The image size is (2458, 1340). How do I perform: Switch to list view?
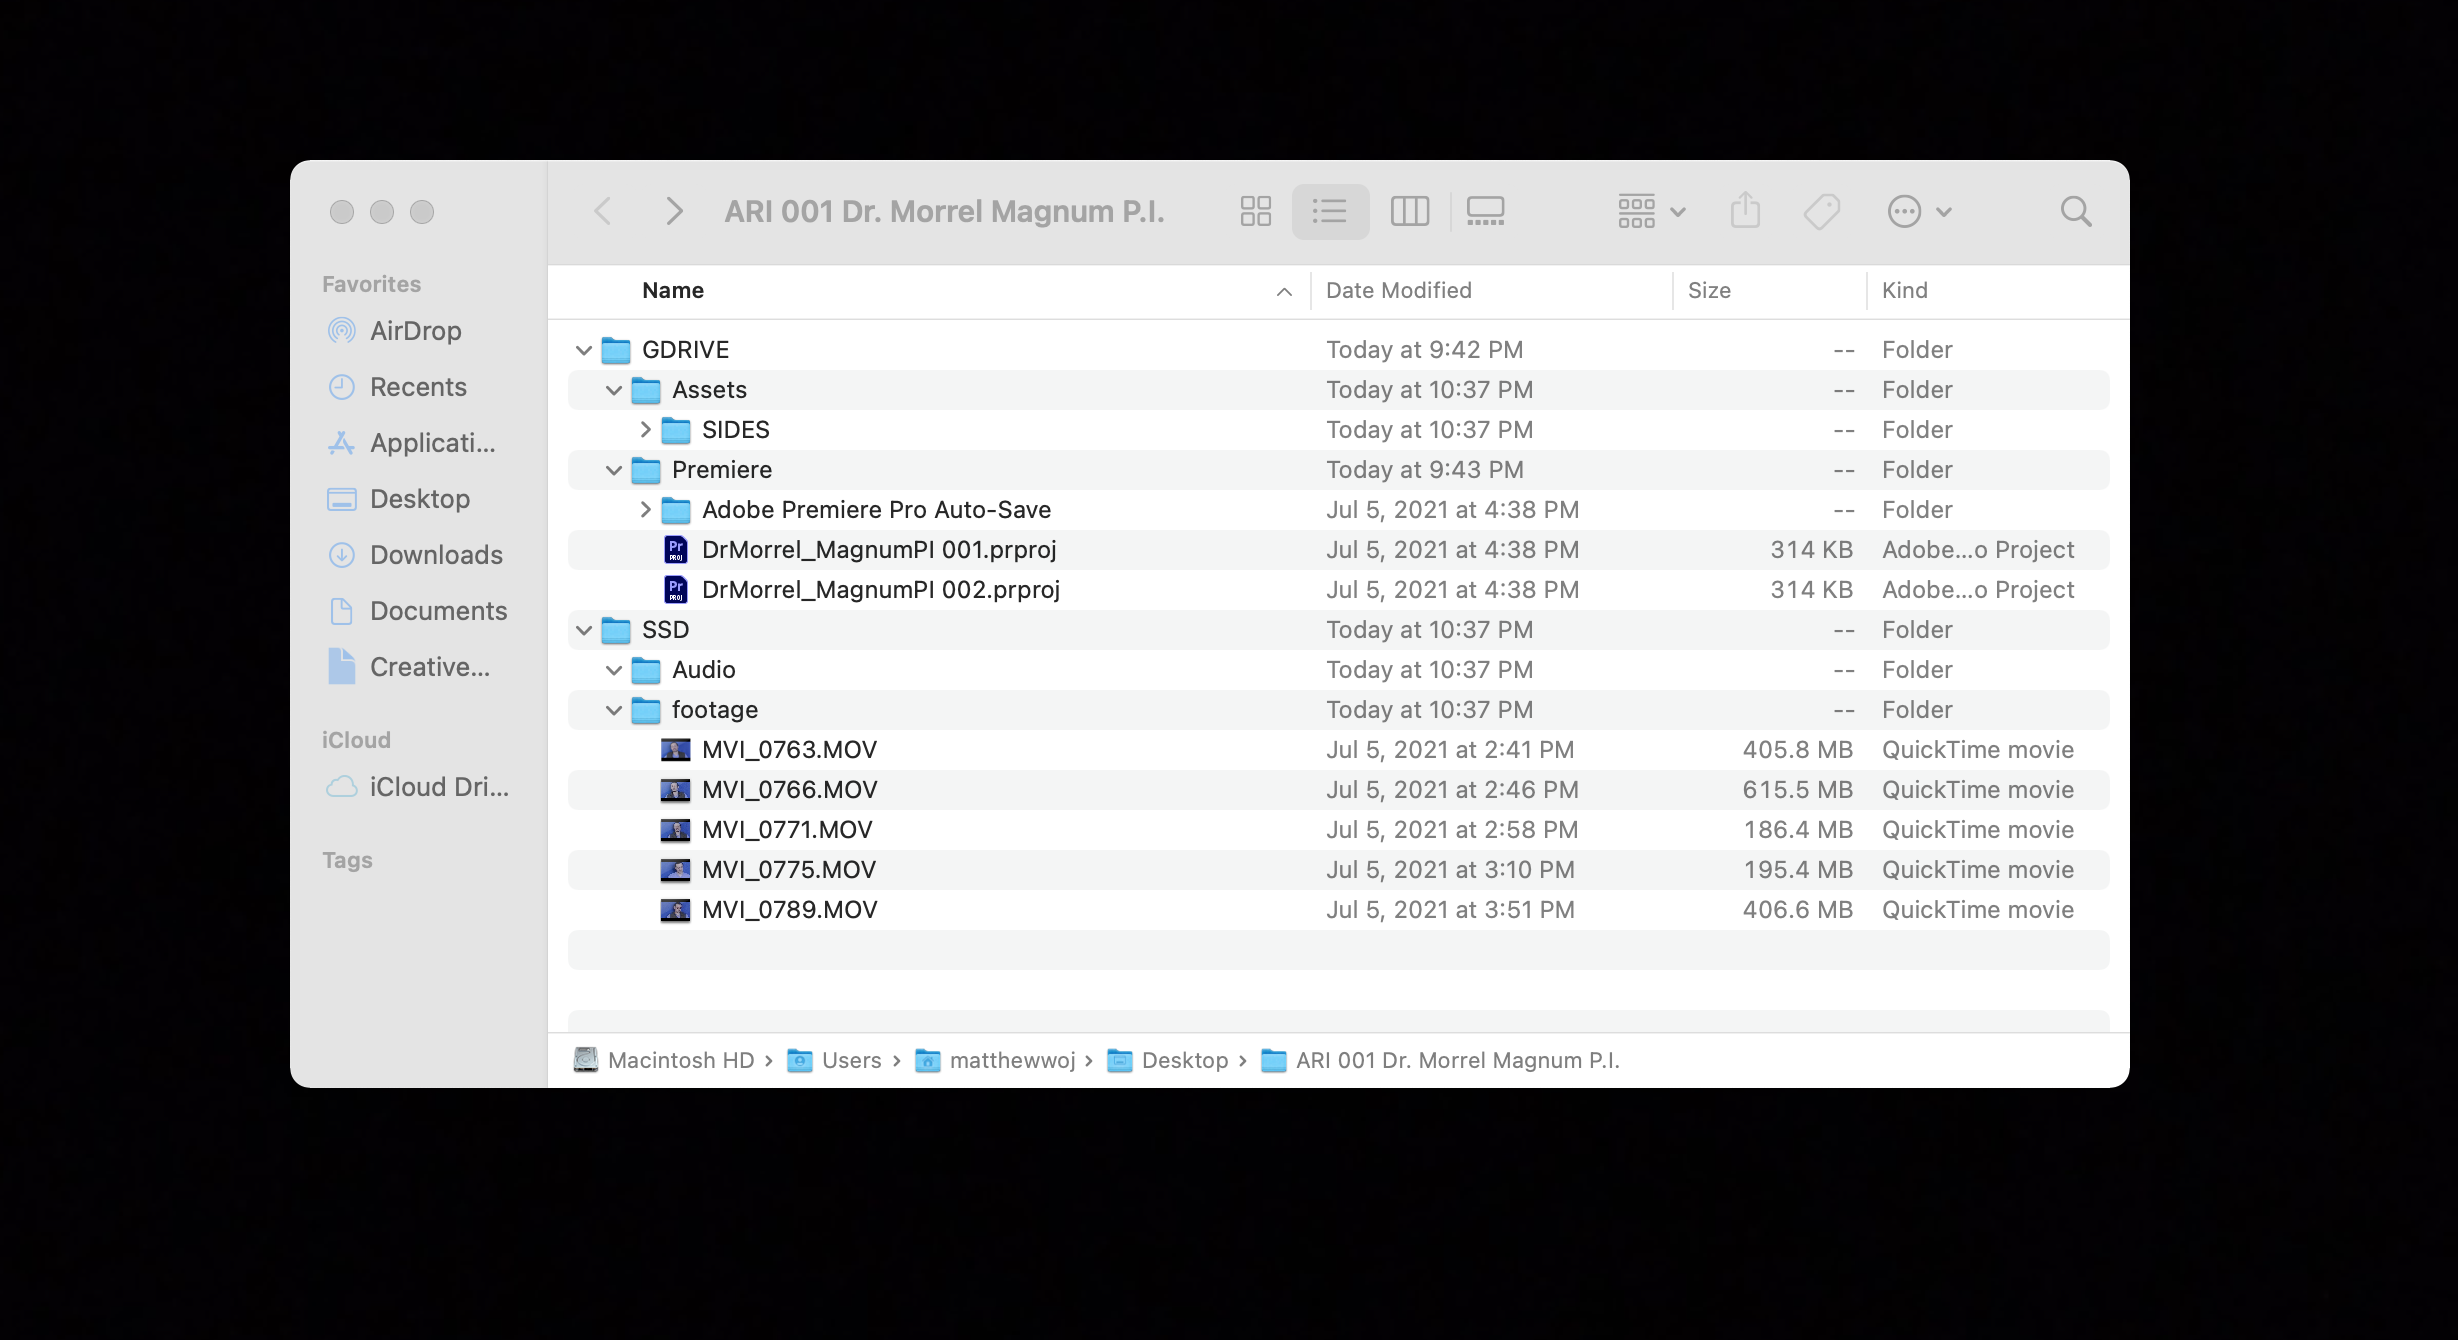pos(1330,211)
